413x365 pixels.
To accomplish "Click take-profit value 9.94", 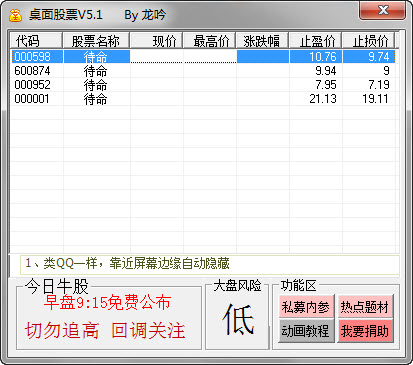I will pyautogui.click(x=326, y=71).
